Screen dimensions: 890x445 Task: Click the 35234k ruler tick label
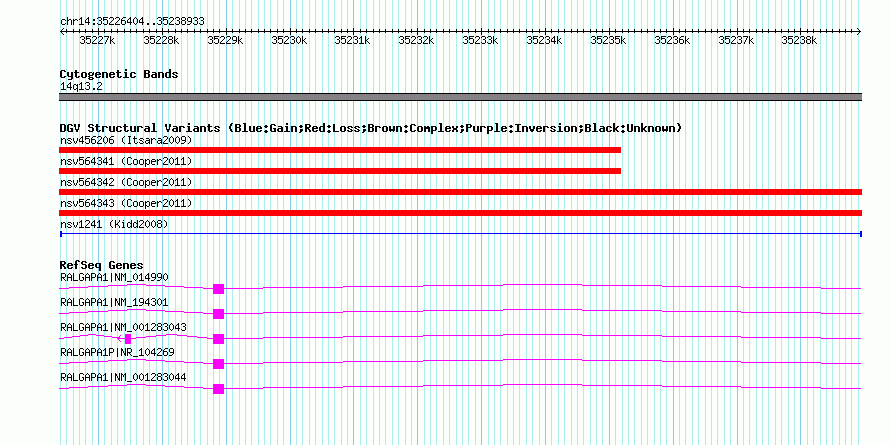tap(545, 40)
